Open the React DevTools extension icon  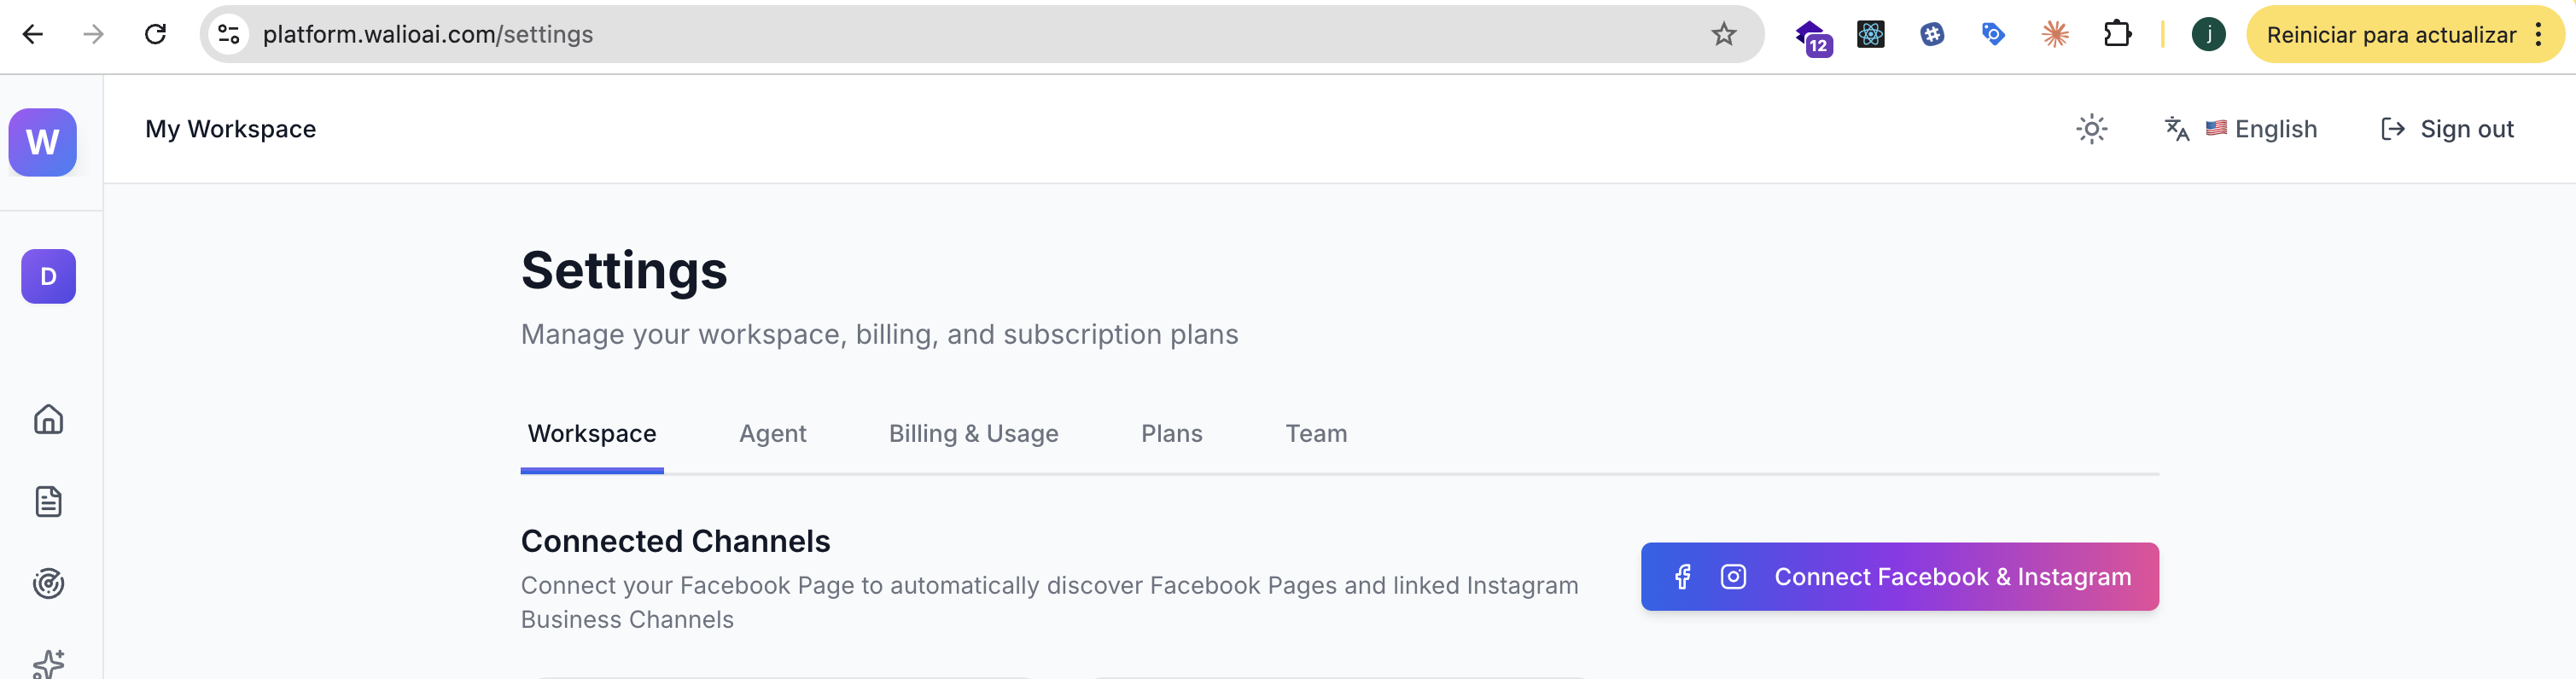point(1870,33)
